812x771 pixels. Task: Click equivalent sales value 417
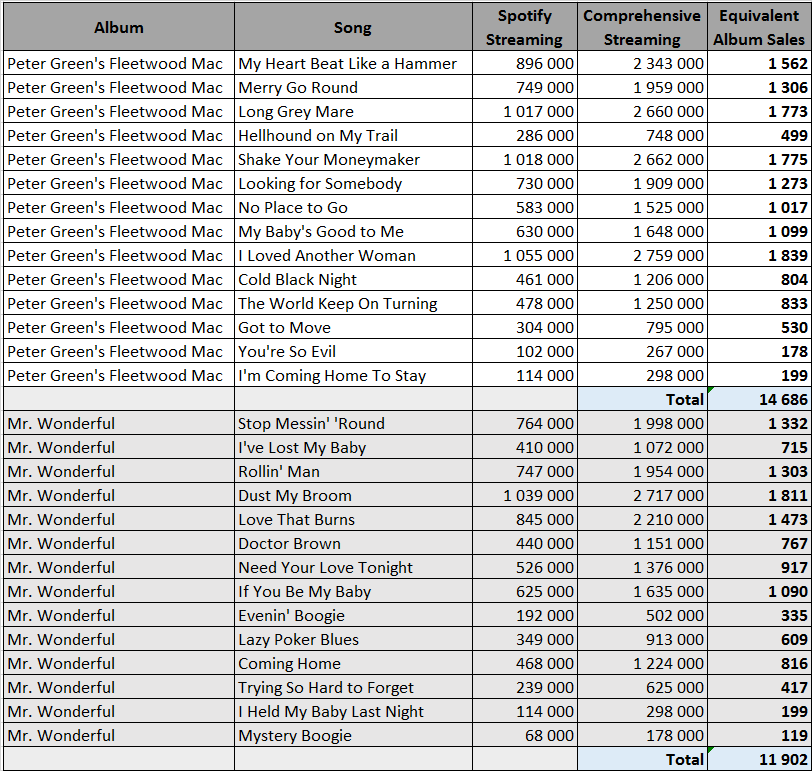tap(759, 687)
